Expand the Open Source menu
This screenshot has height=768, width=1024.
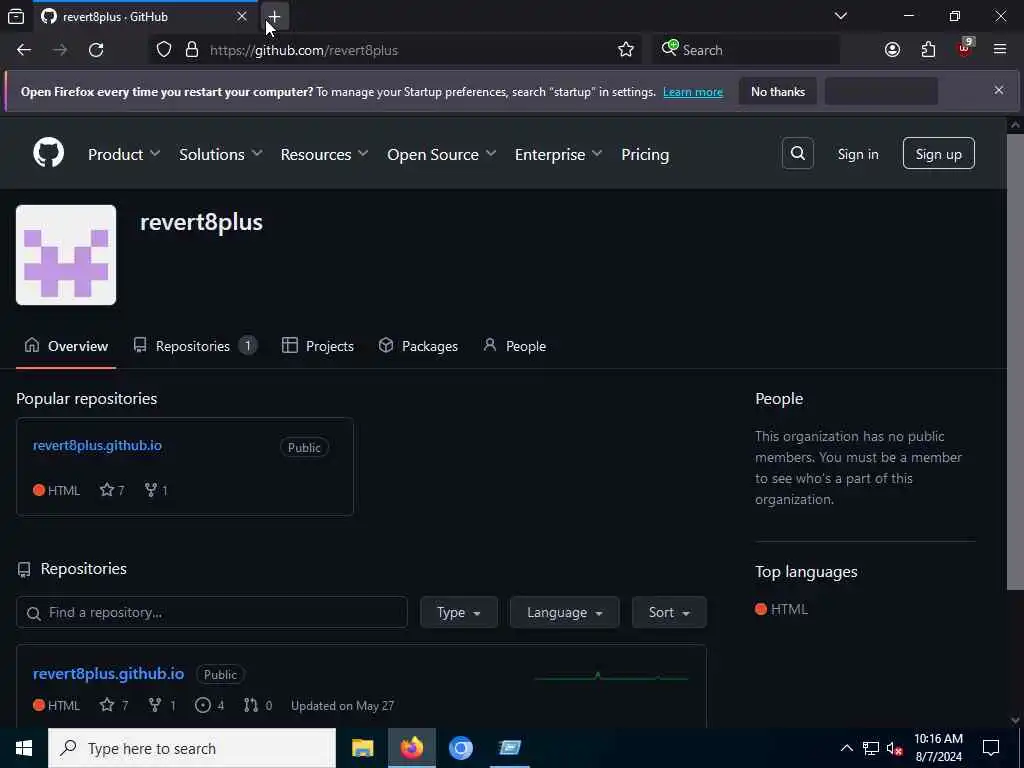coord(441,154)
